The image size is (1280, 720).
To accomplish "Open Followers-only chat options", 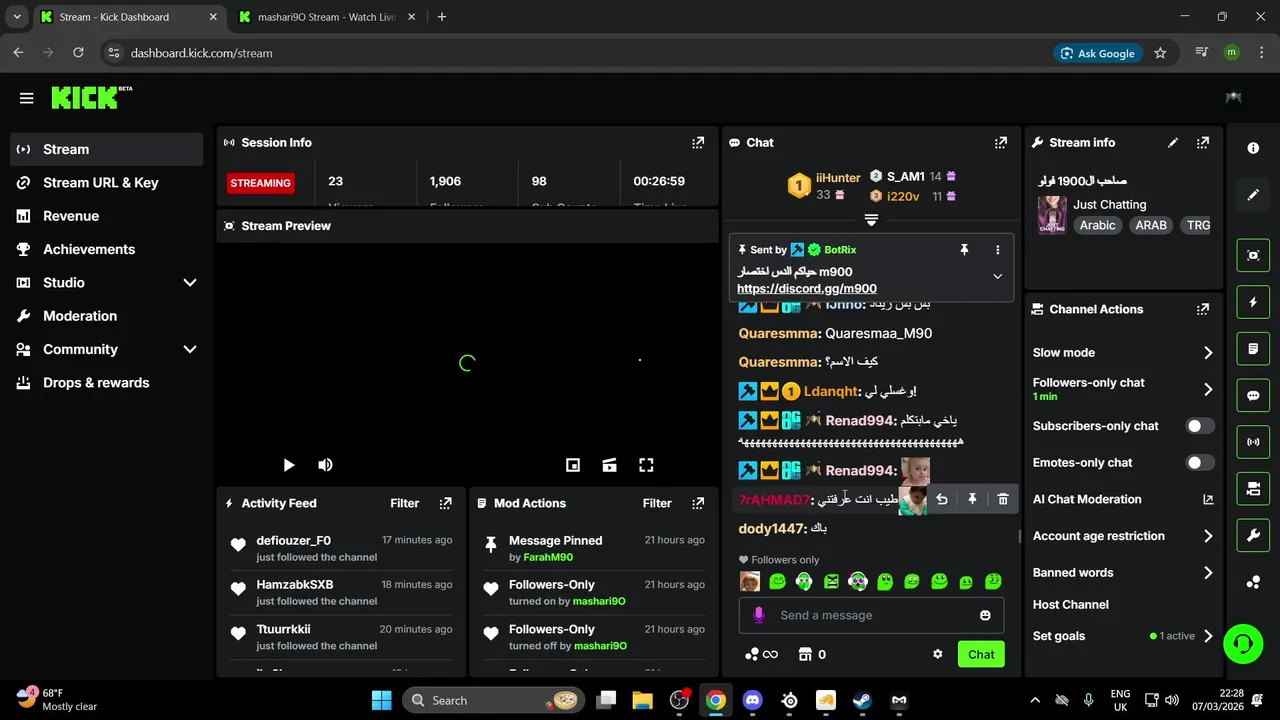I will [x=1123, y=389].
